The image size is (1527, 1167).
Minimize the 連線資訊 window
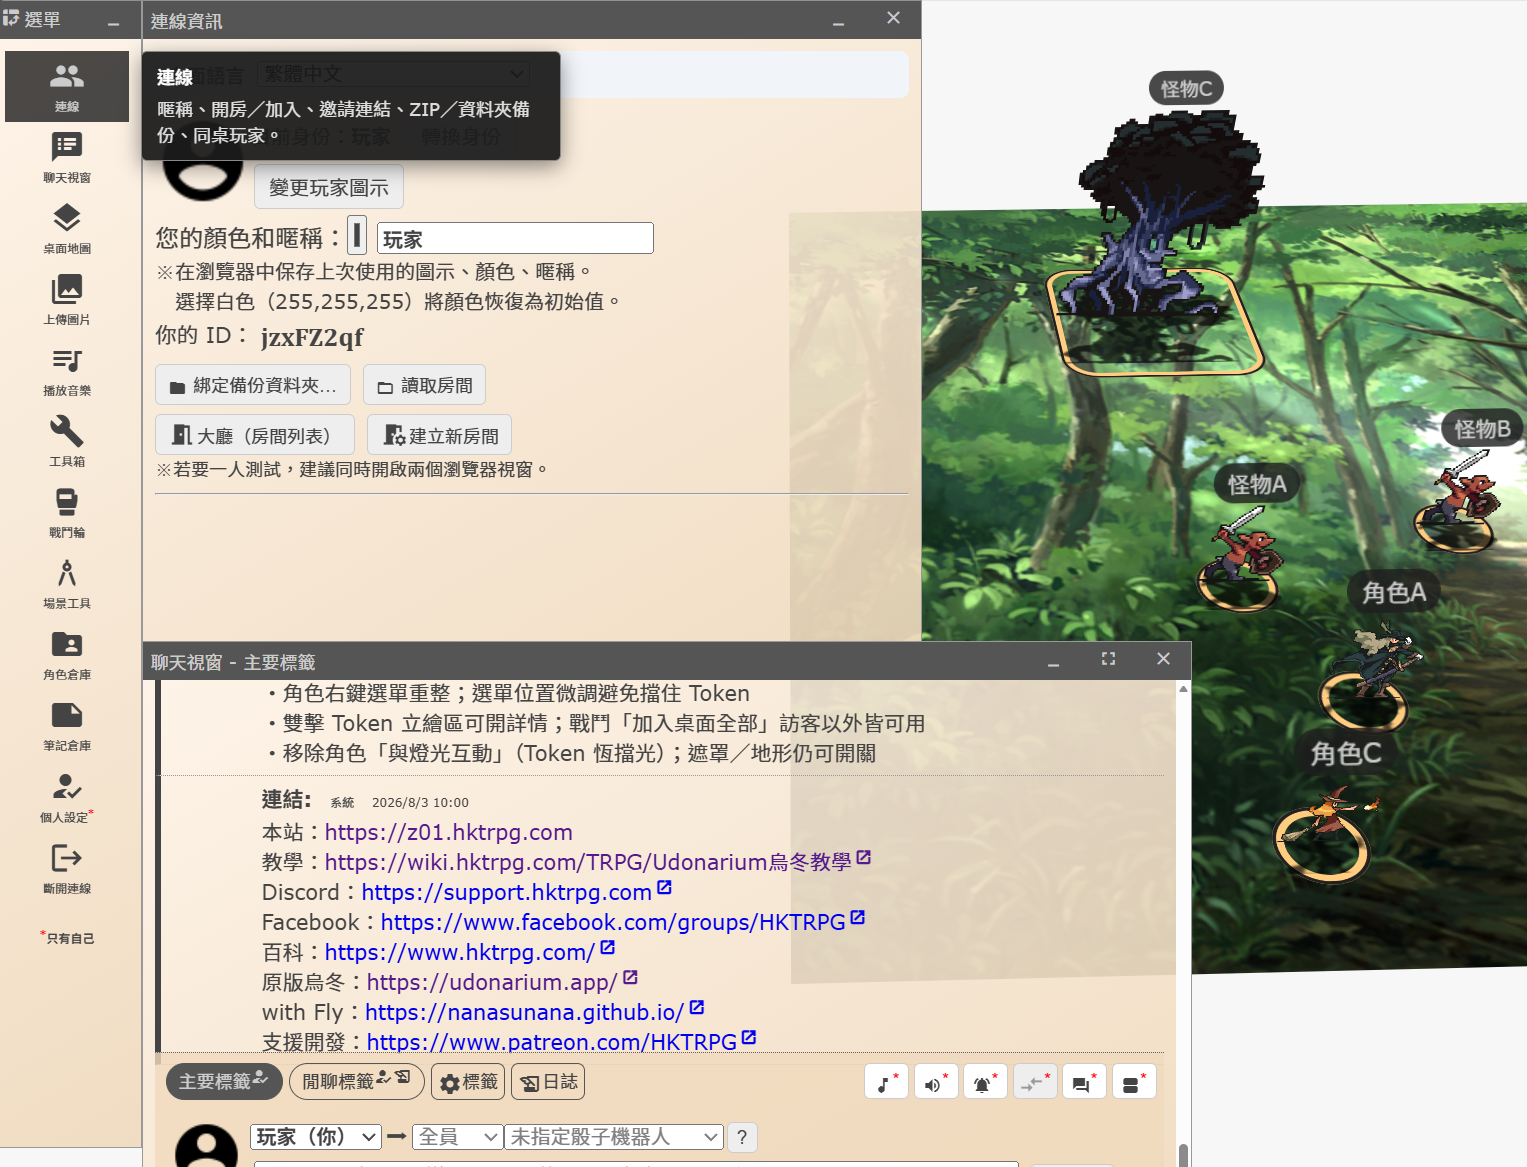838,21
